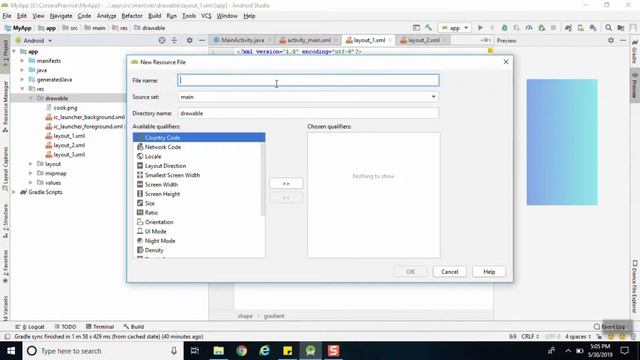Click the Help button in dialog
Viewport: 640px width, 360px height.
489,271
